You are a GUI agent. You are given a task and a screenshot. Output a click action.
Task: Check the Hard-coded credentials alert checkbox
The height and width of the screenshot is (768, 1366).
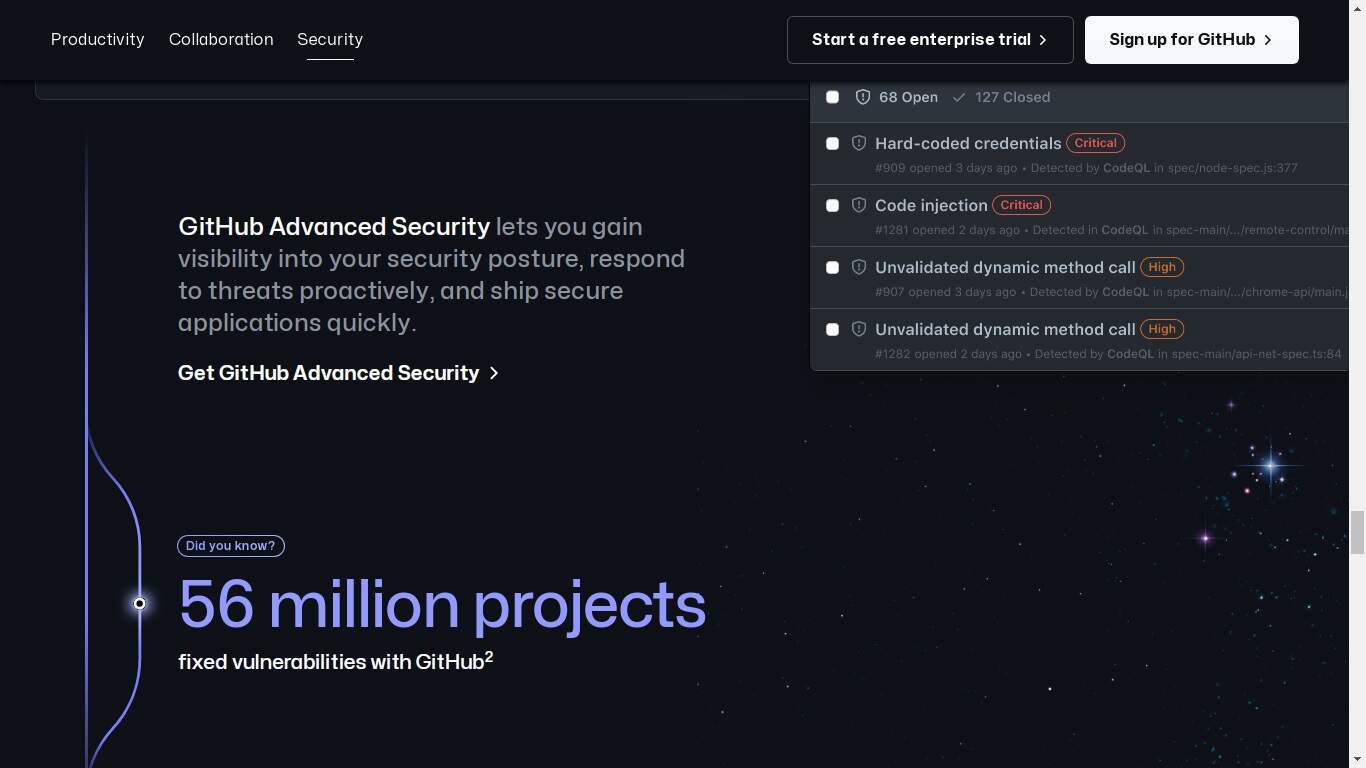tap(832, 143)
